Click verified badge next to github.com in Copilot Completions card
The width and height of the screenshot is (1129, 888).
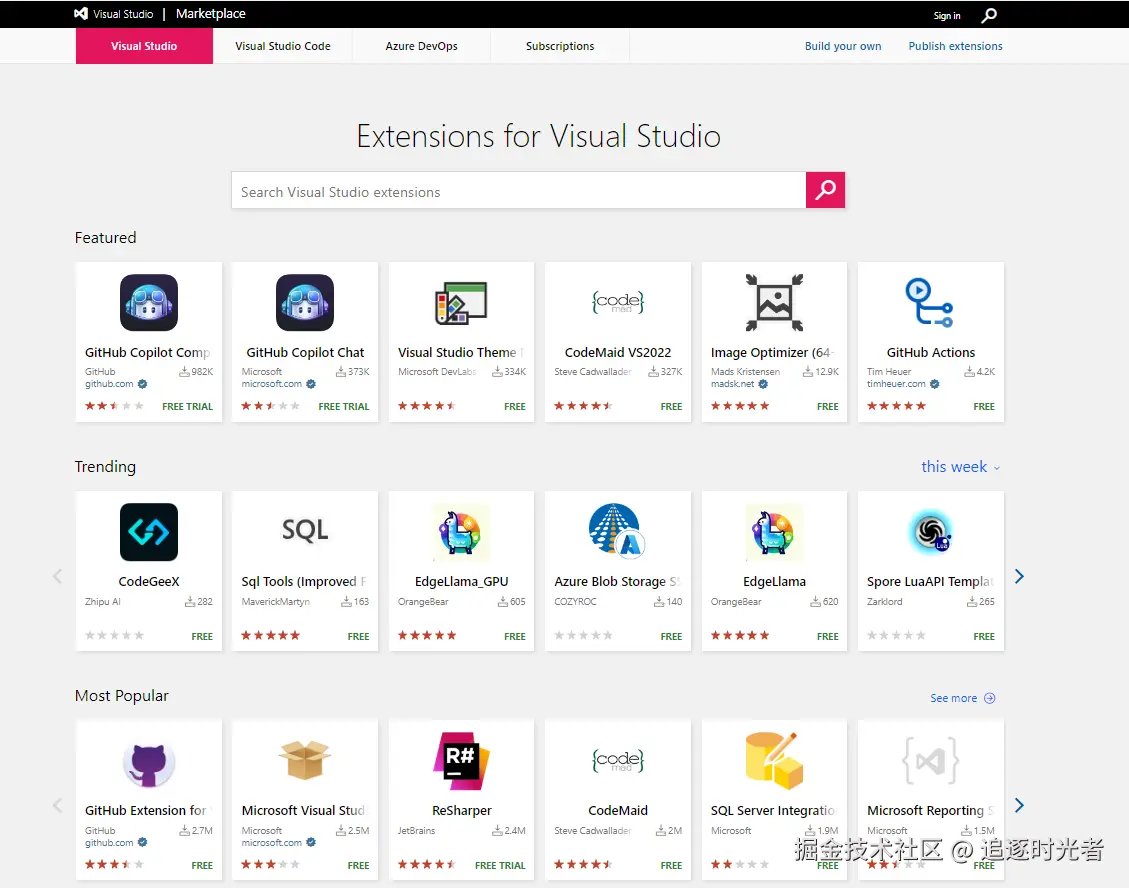(143, 384)
